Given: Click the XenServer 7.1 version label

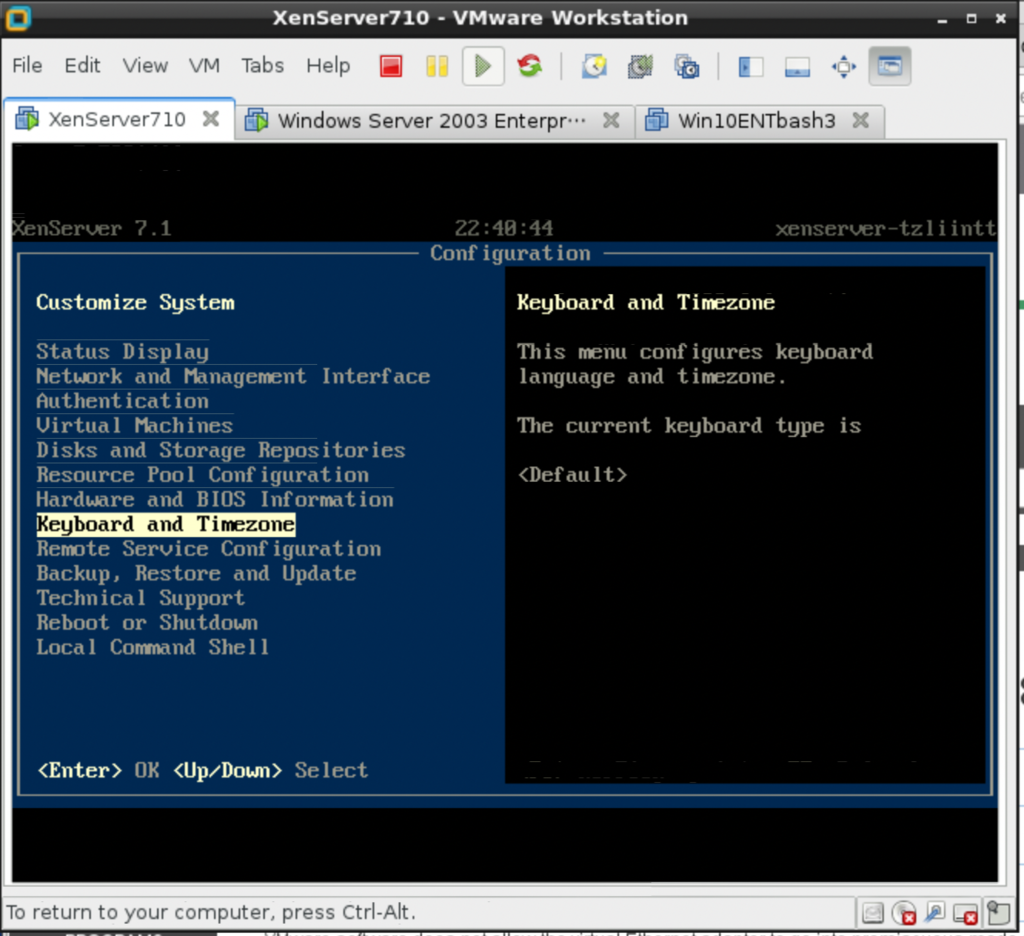Looking at the screenshot, I should pos(91,228).
